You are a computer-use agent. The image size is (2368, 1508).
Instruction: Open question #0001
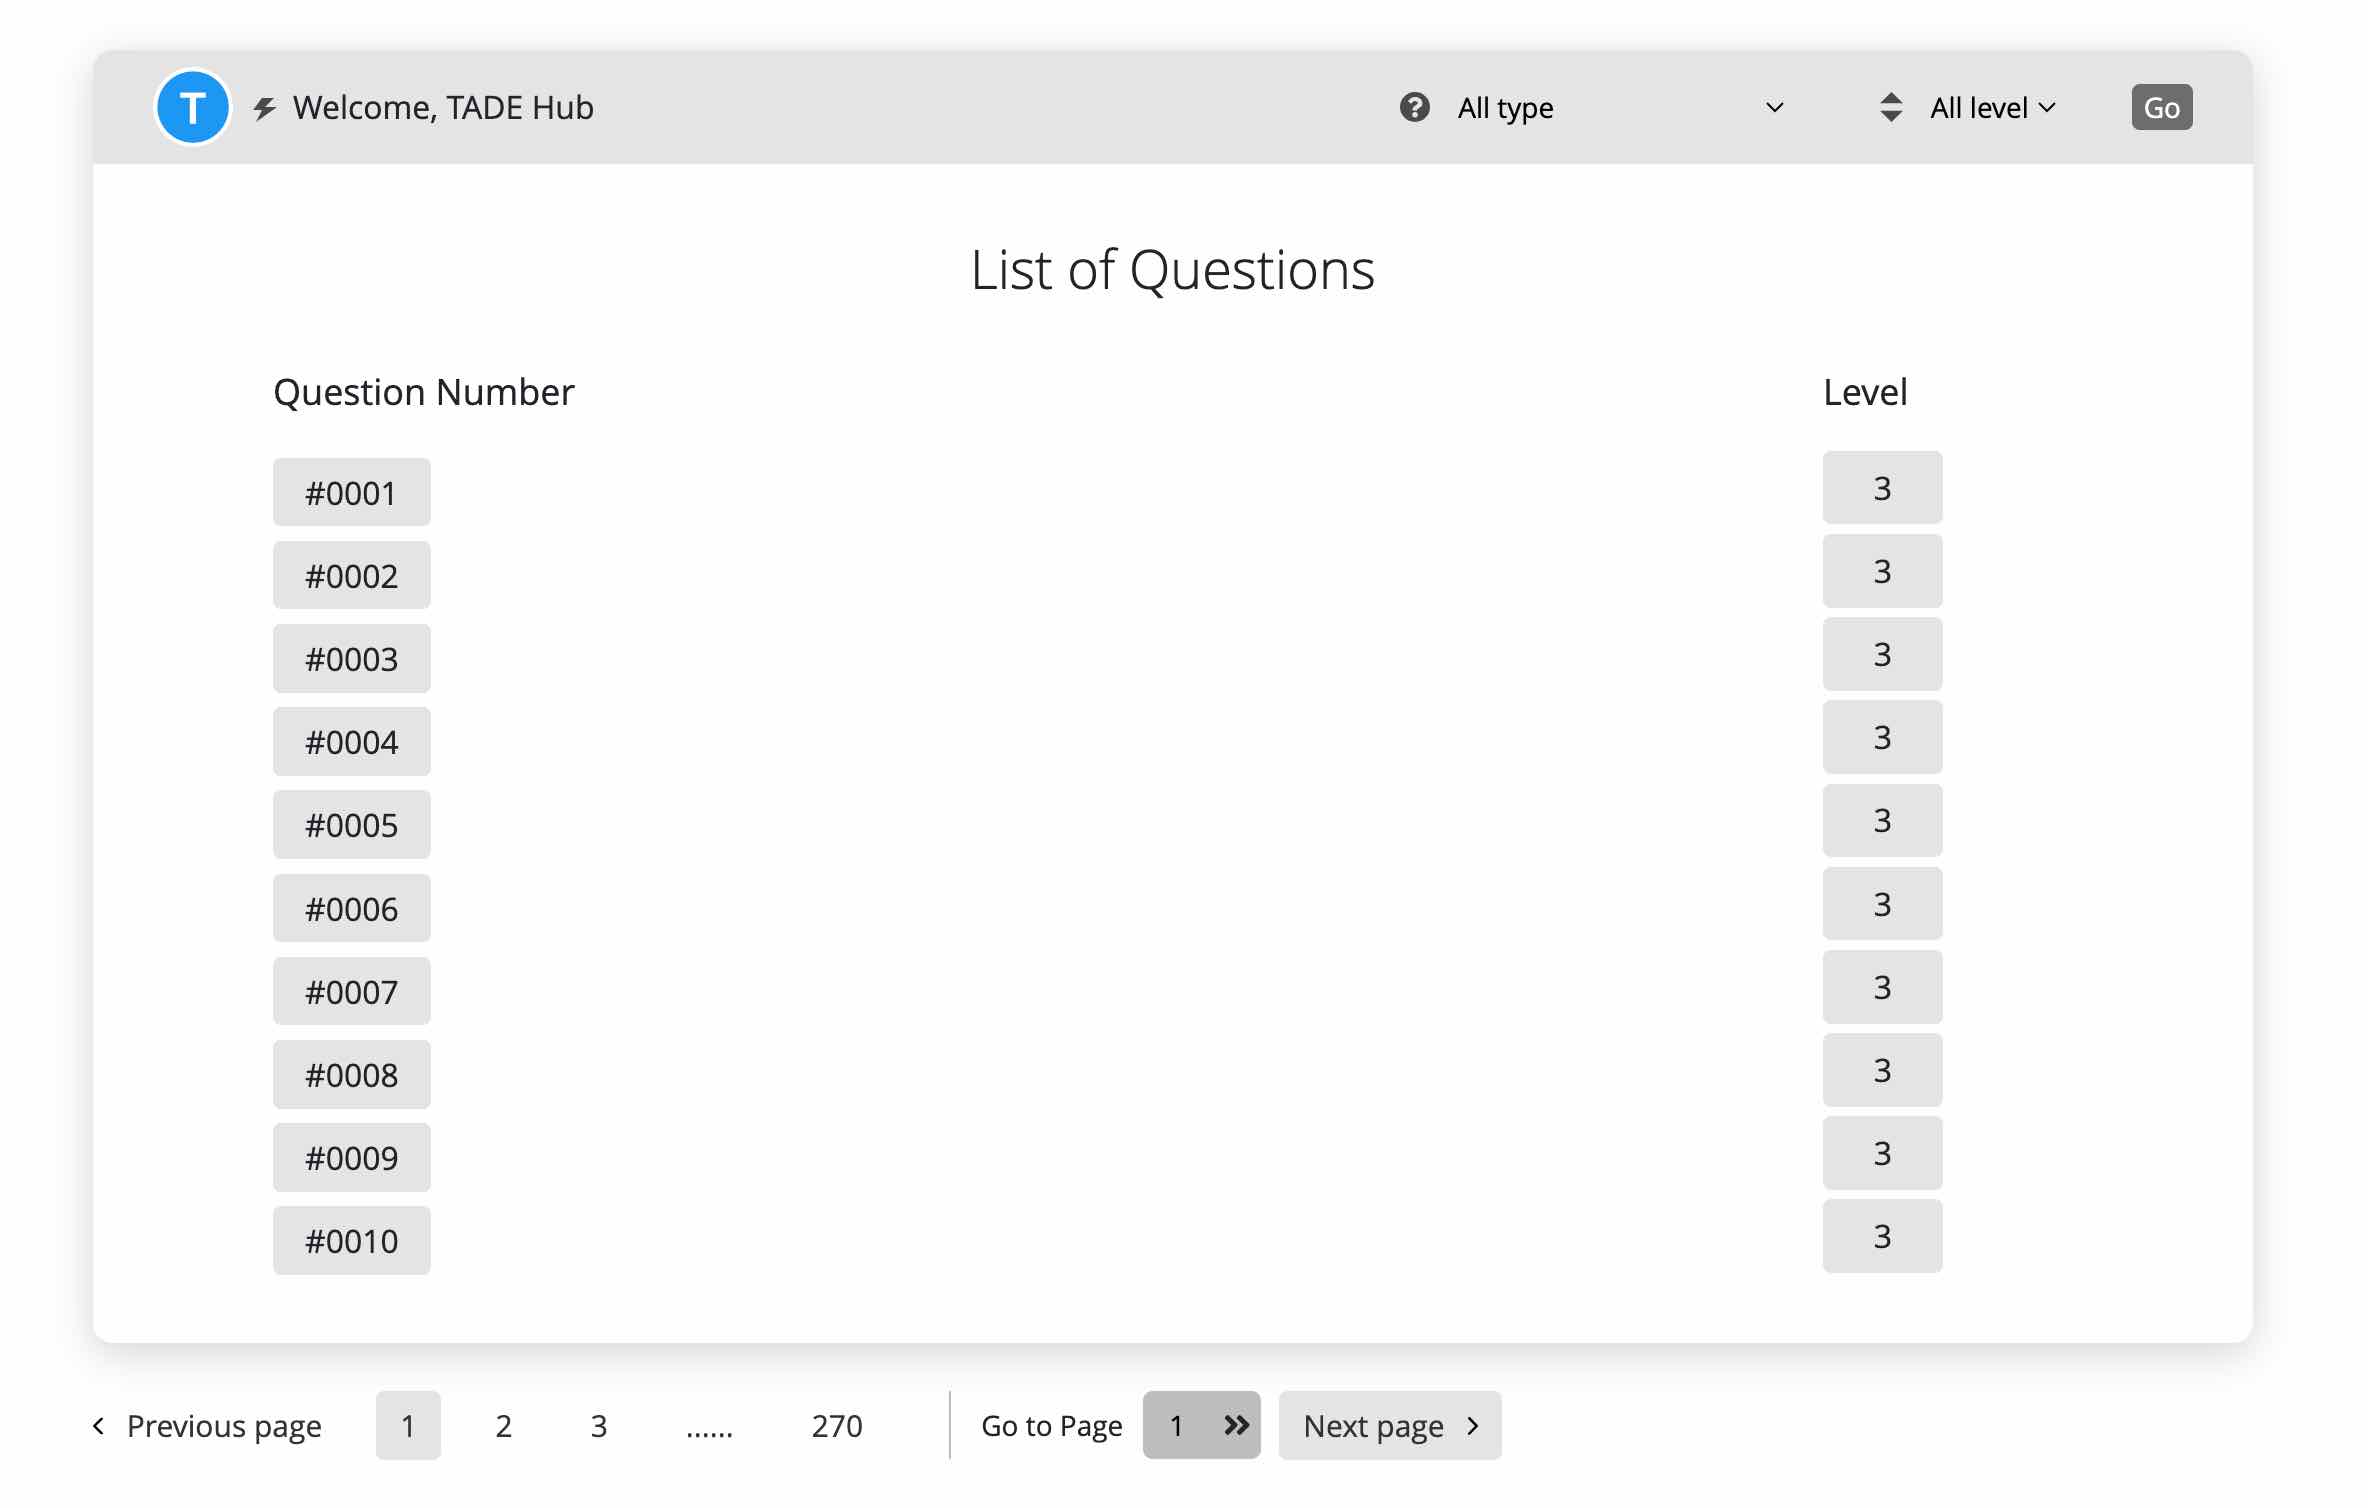[352, 490]
